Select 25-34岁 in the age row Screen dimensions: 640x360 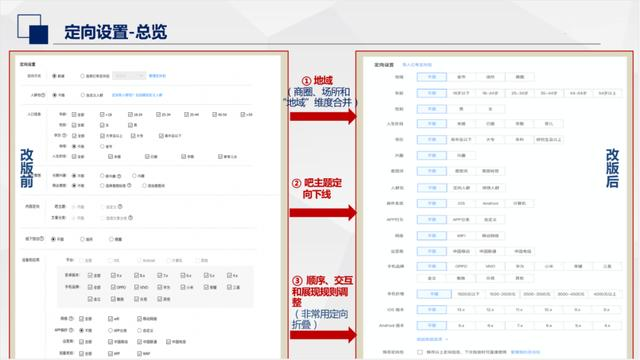tap(519, 93)
